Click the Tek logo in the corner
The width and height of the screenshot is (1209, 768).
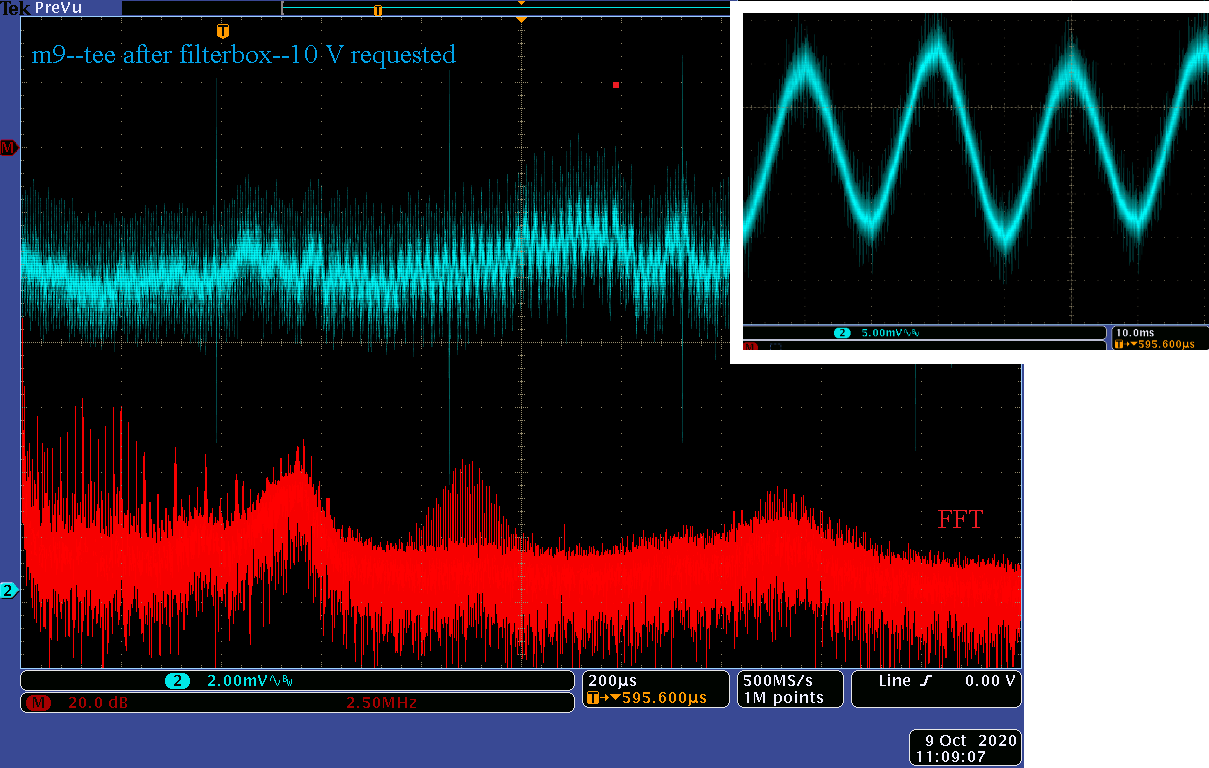(14, 8)
